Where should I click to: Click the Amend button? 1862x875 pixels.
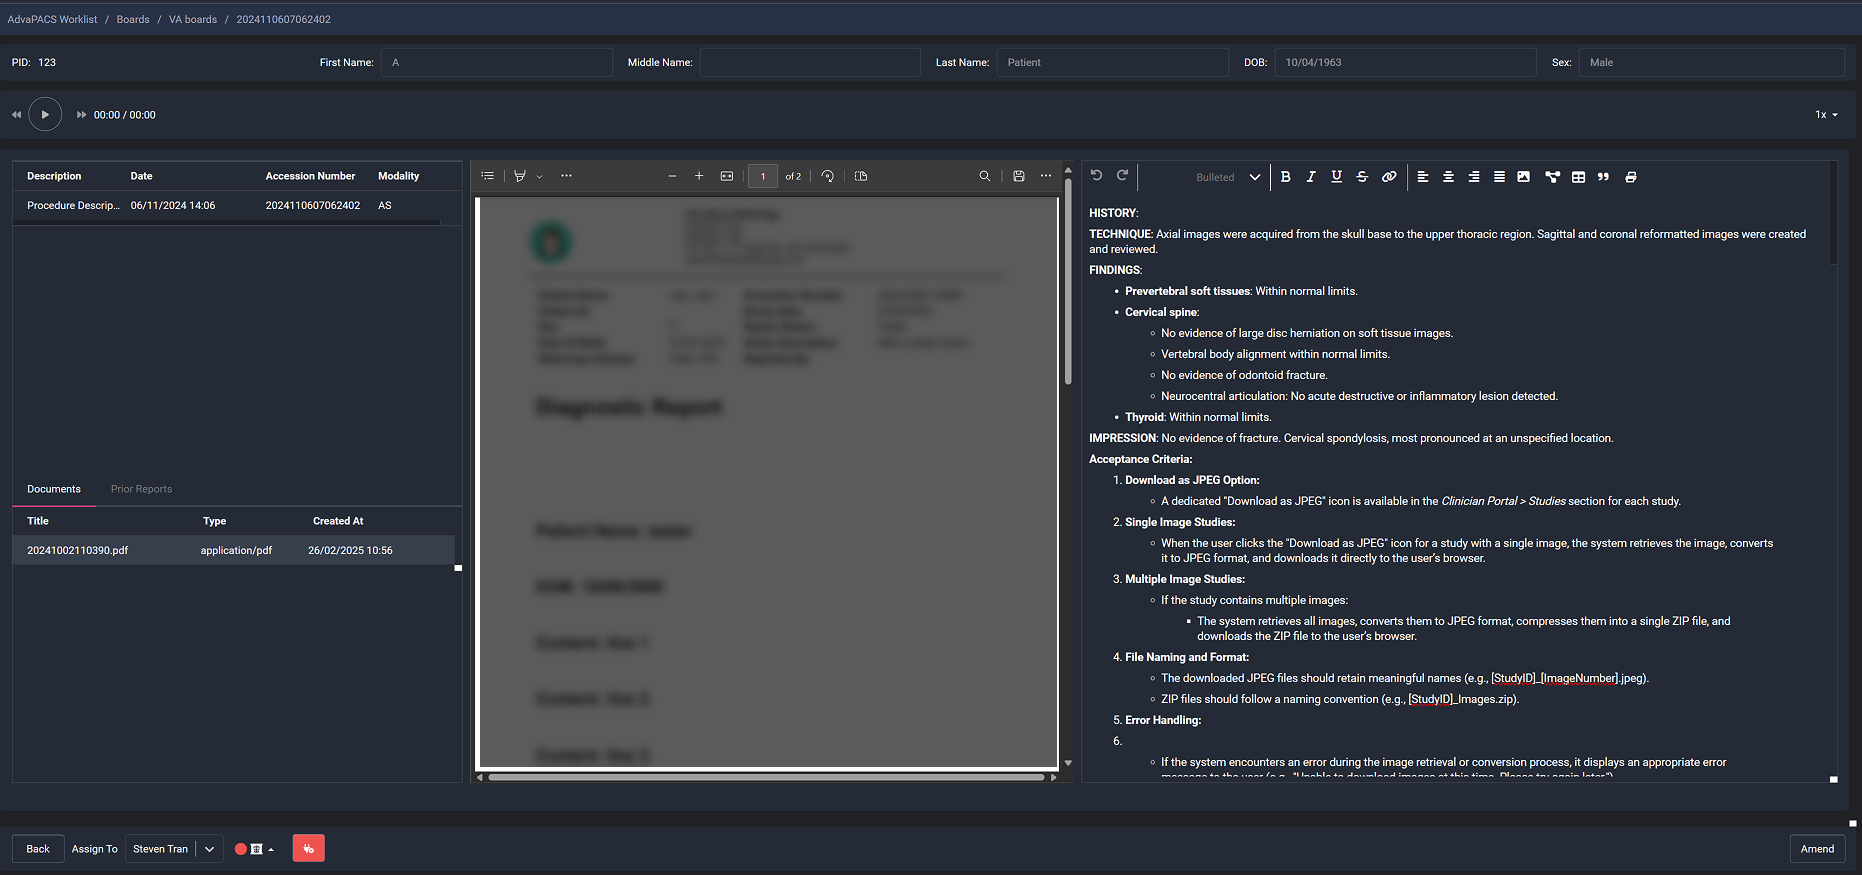[x=1817, y=849]
